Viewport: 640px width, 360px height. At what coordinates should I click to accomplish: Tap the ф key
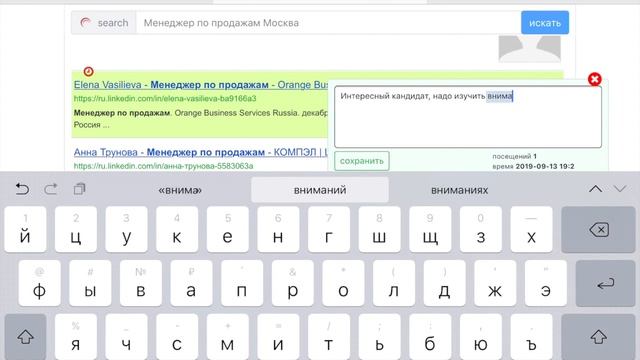click(x=40, y=284)
